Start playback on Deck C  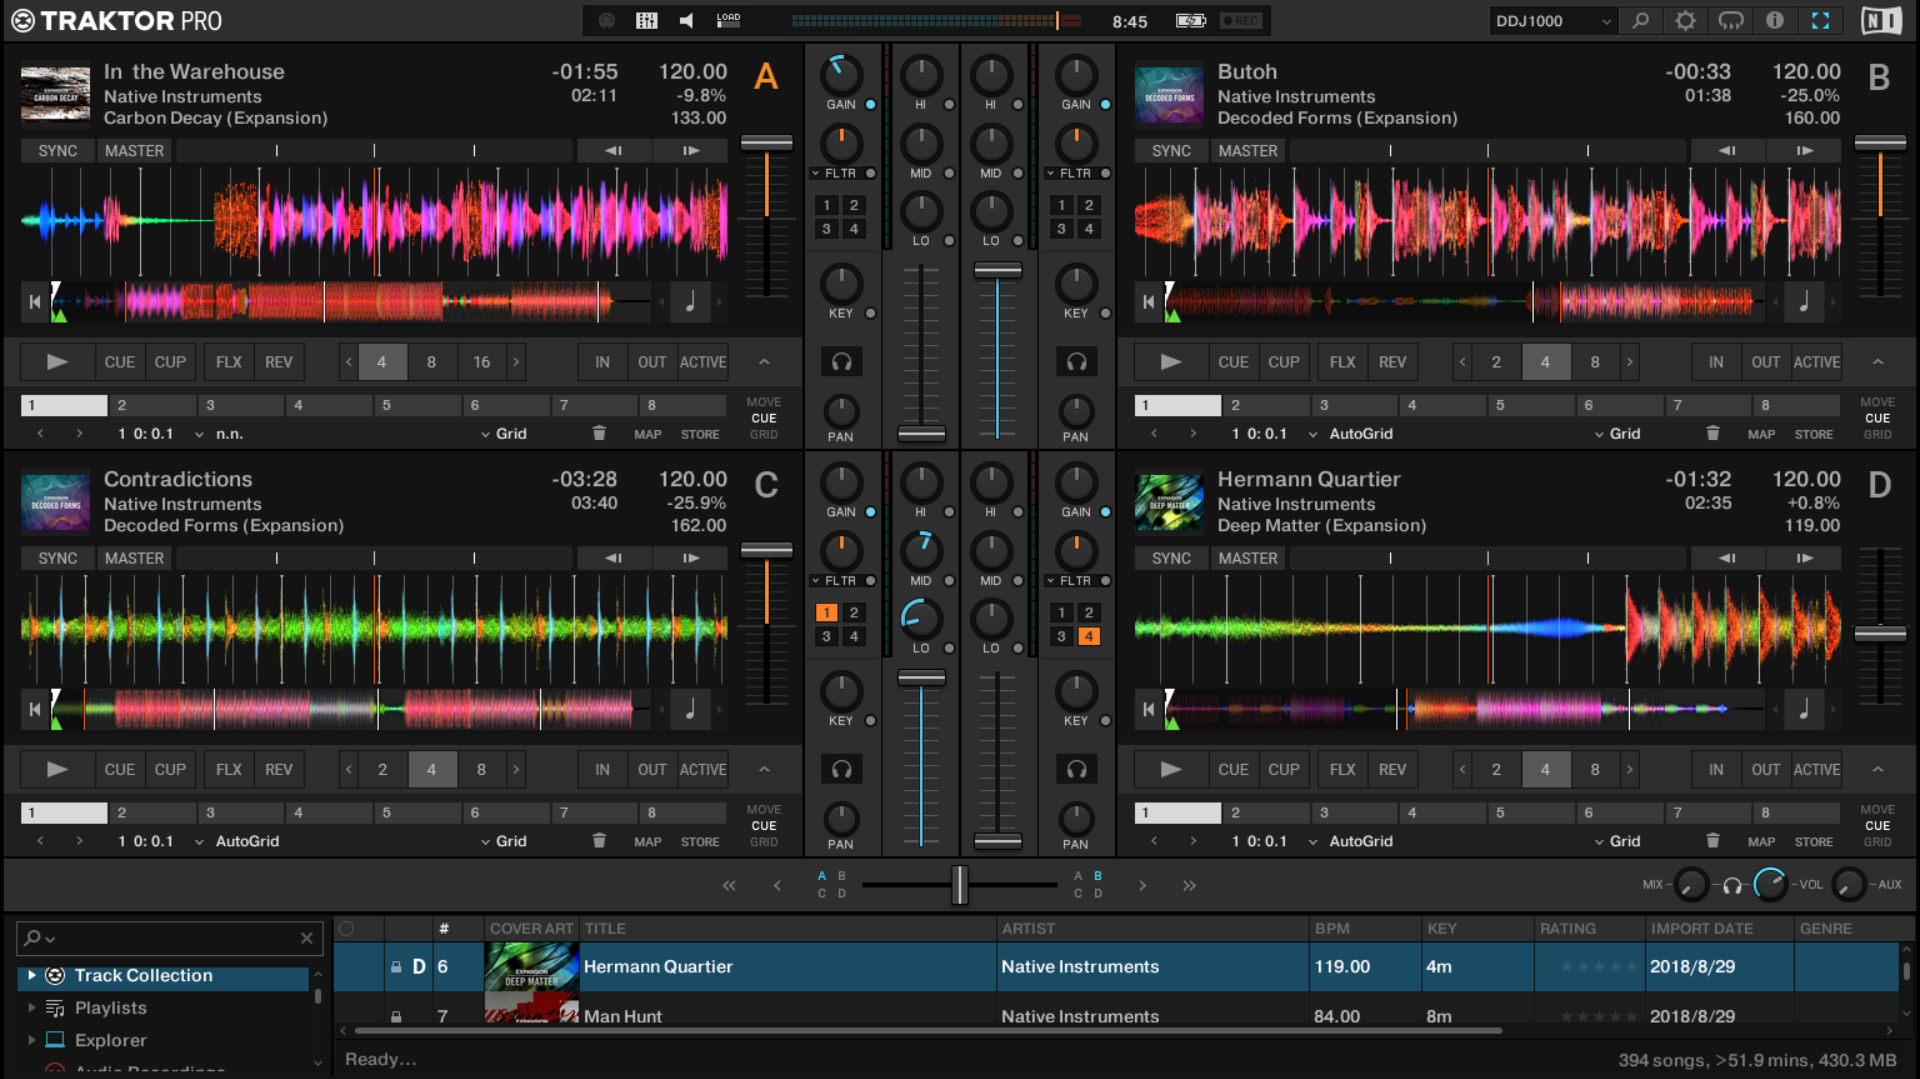(57, 769)
